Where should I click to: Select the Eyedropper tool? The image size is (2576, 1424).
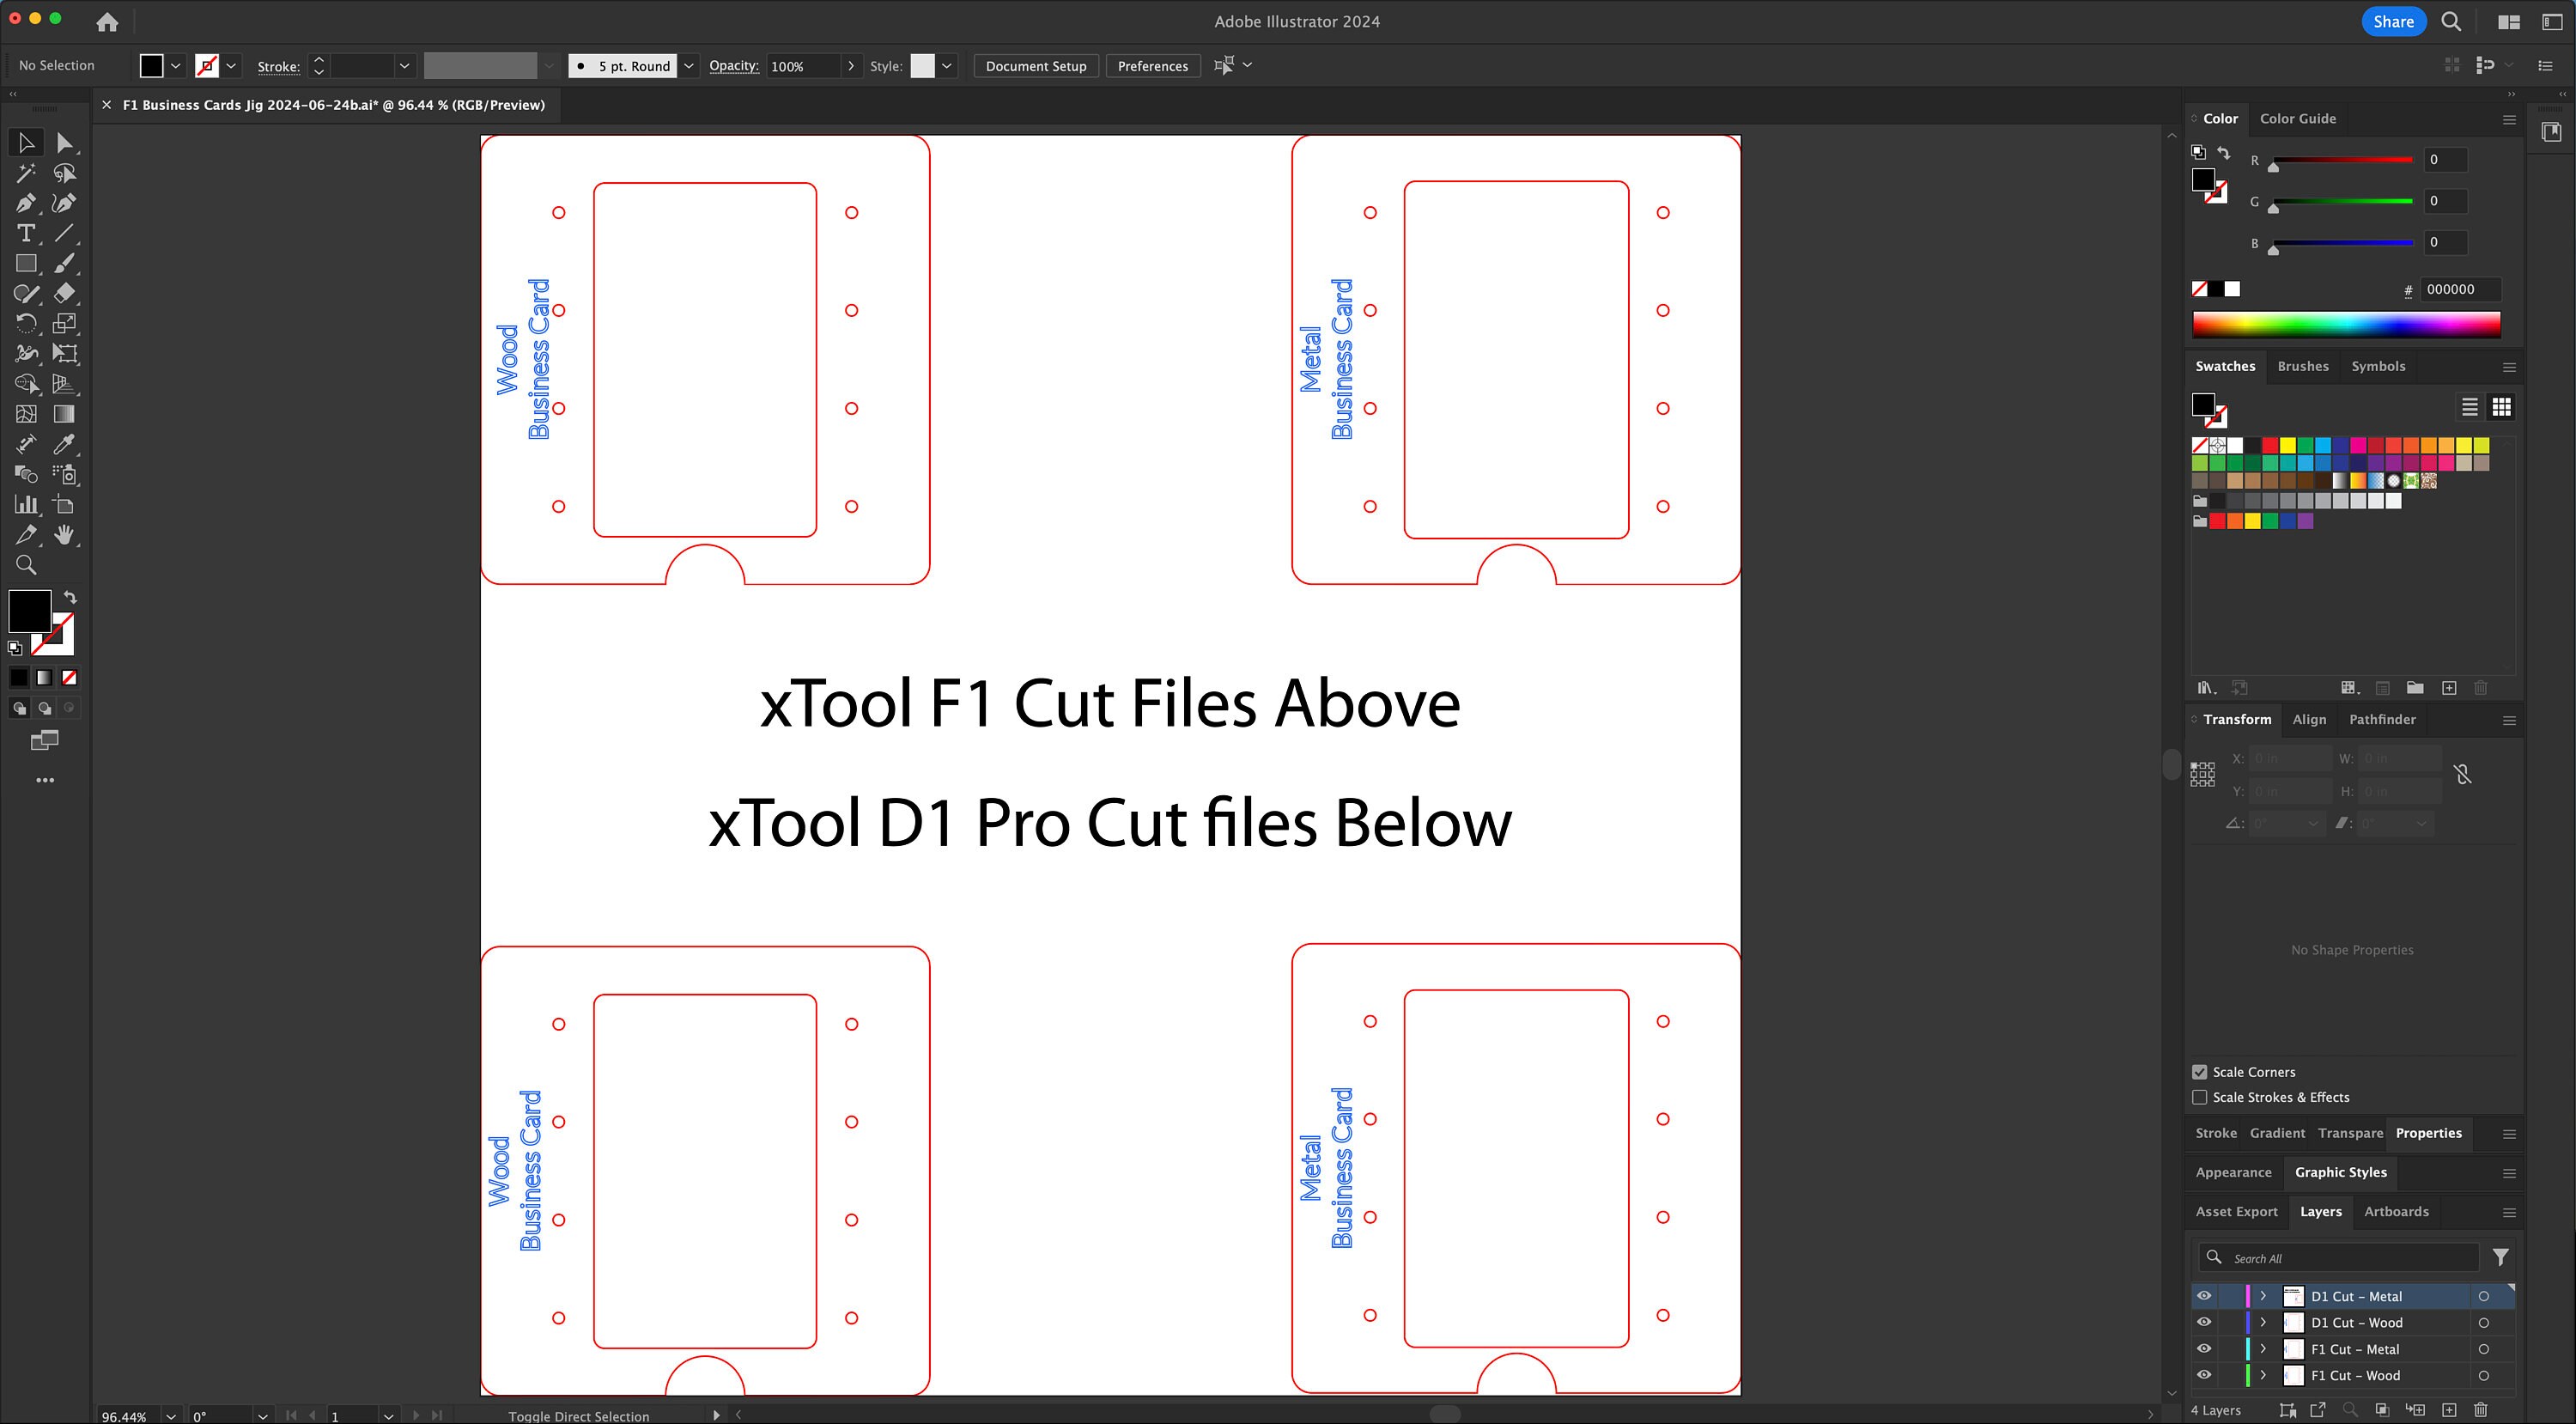tap(65, 444)
